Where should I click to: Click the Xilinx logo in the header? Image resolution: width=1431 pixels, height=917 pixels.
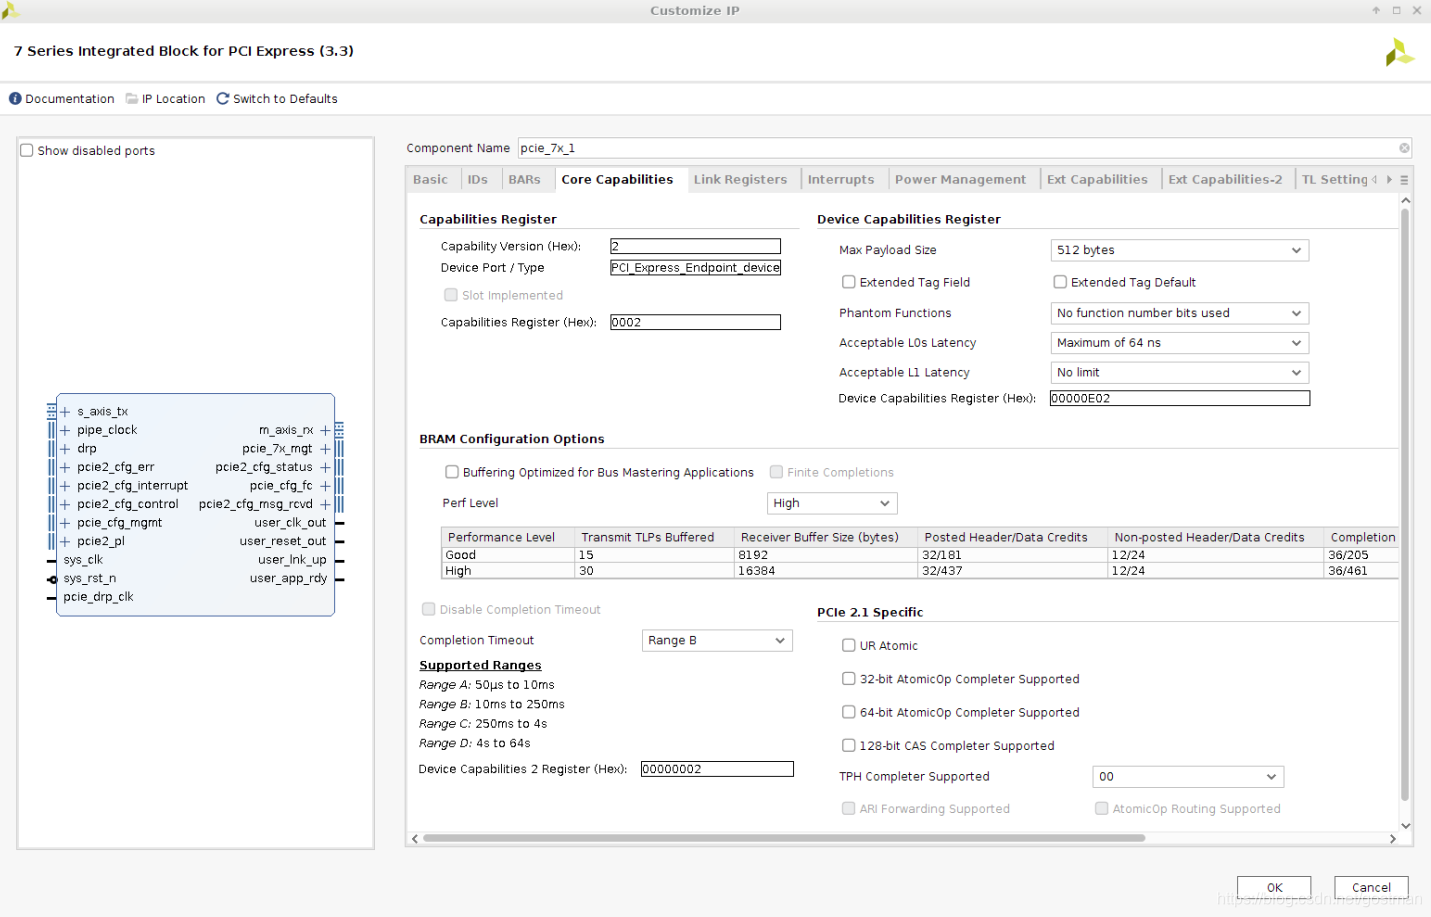[1399, 51]
